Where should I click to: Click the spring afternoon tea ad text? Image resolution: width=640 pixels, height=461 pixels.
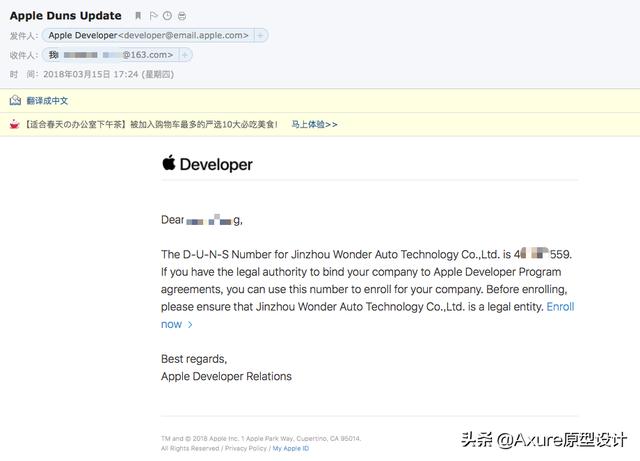(x=151, y=124)
